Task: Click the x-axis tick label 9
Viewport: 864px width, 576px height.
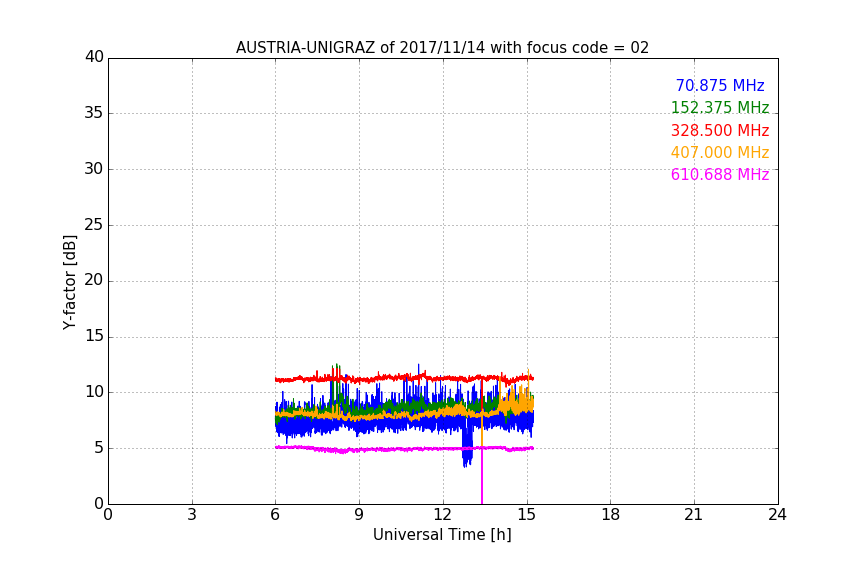Action: (x=359, y=515)
